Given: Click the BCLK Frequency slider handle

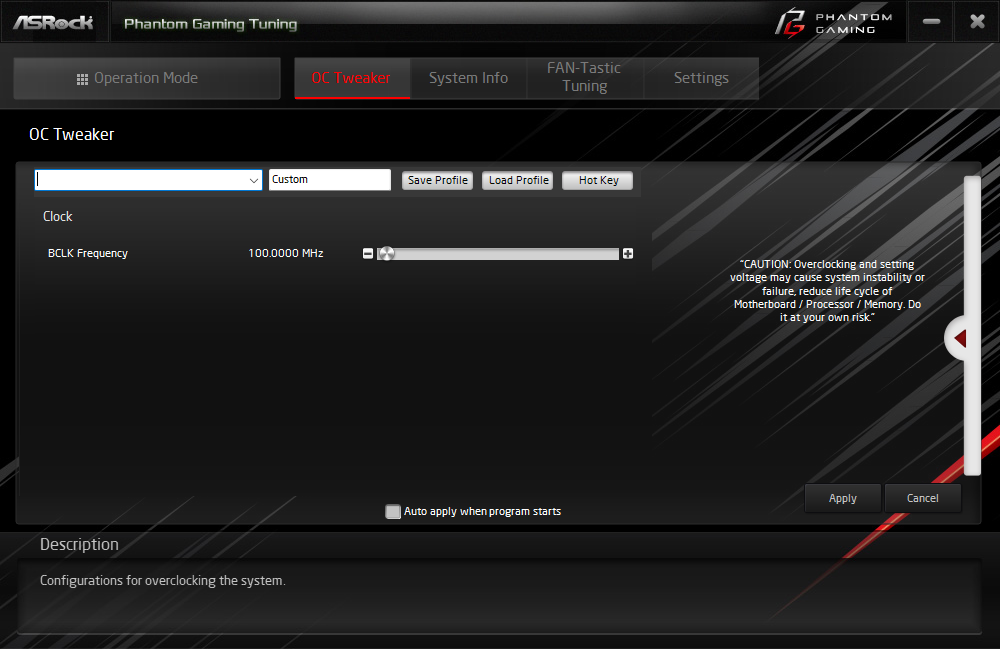Looking at the screenshot, I should click(386, 254).
